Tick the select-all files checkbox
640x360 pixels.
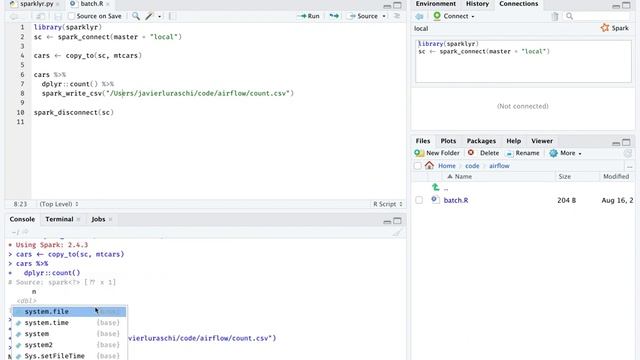tap(418, 166)
